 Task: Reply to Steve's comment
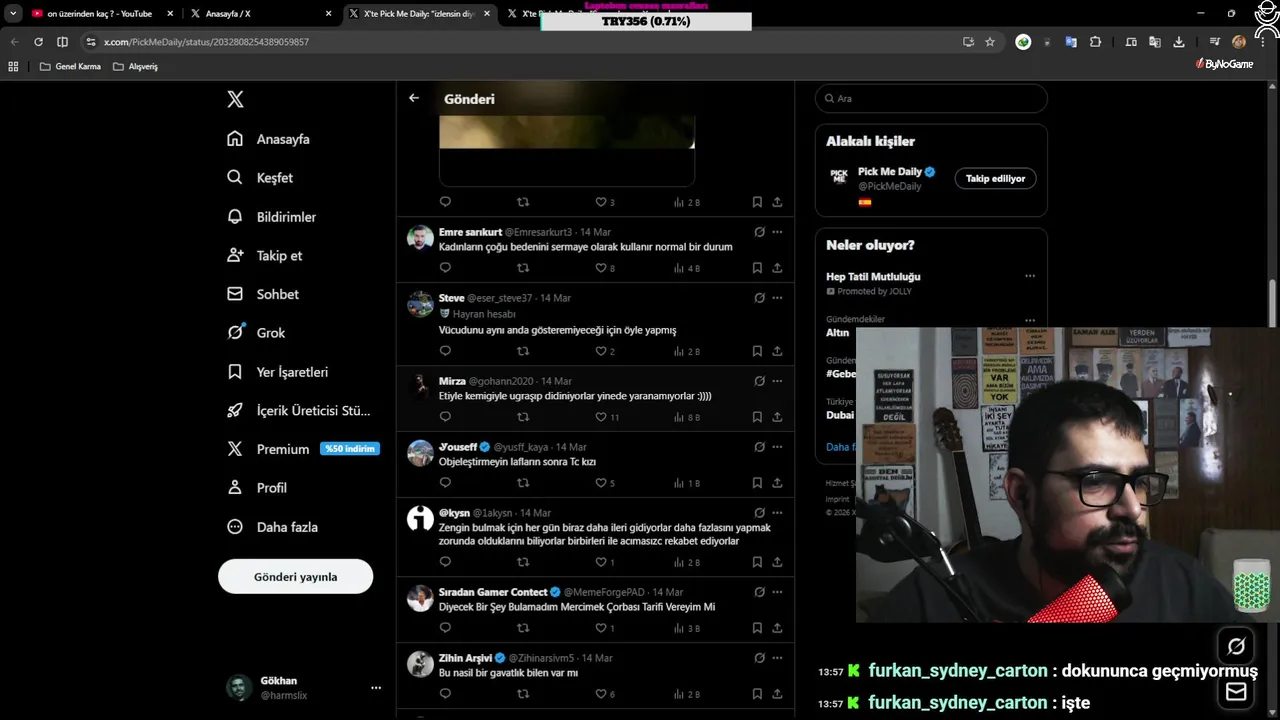(x=445, y=351)
